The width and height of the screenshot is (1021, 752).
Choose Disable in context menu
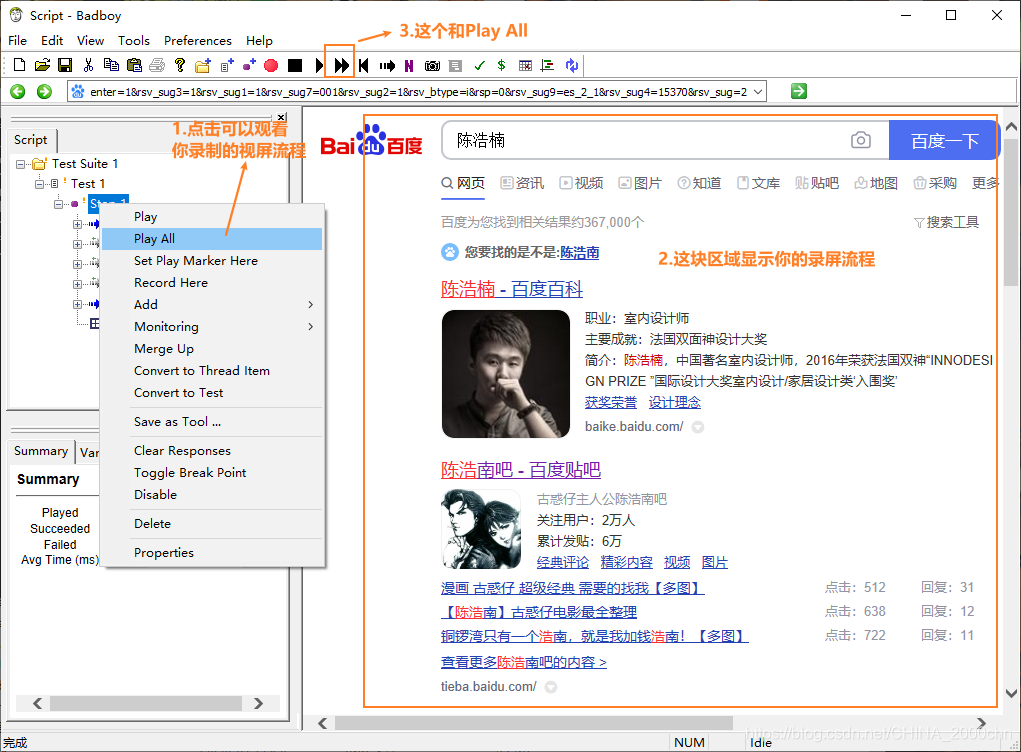tap(212, 495)
